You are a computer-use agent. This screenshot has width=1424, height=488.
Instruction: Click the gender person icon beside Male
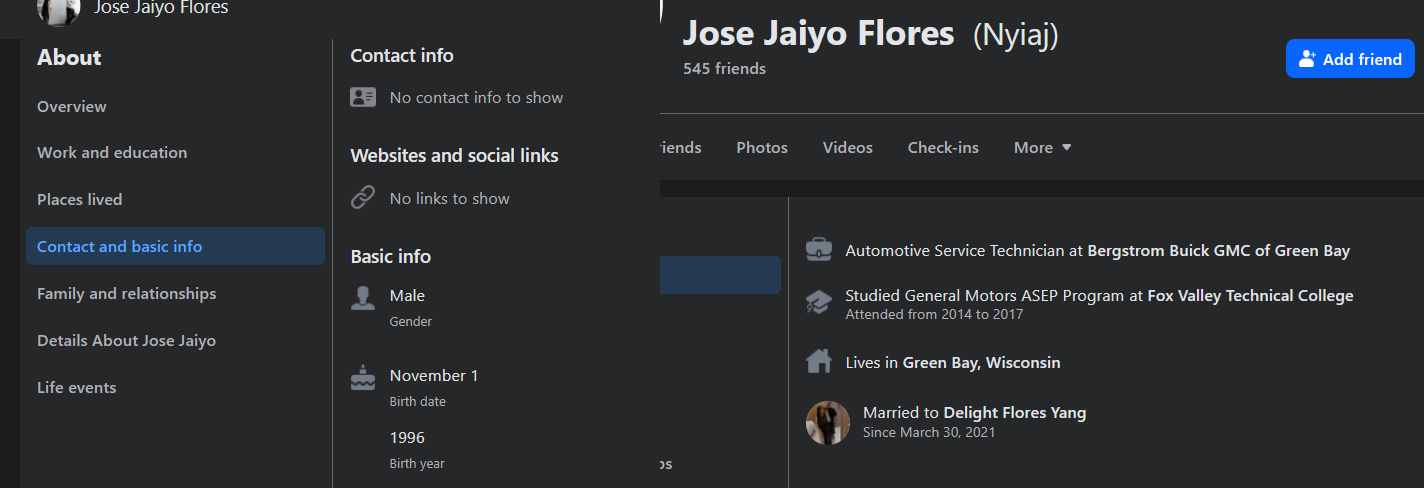[363, 298]
